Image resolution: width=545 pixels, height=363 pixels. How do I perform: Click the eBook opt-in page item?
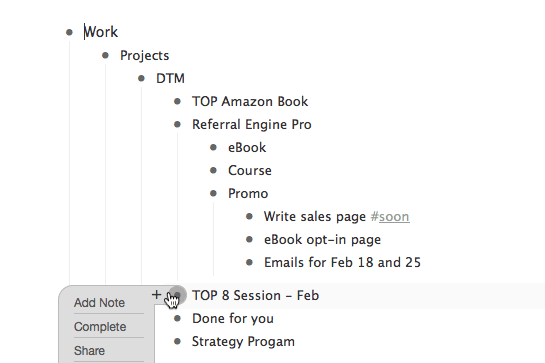[x=322, y=240]
